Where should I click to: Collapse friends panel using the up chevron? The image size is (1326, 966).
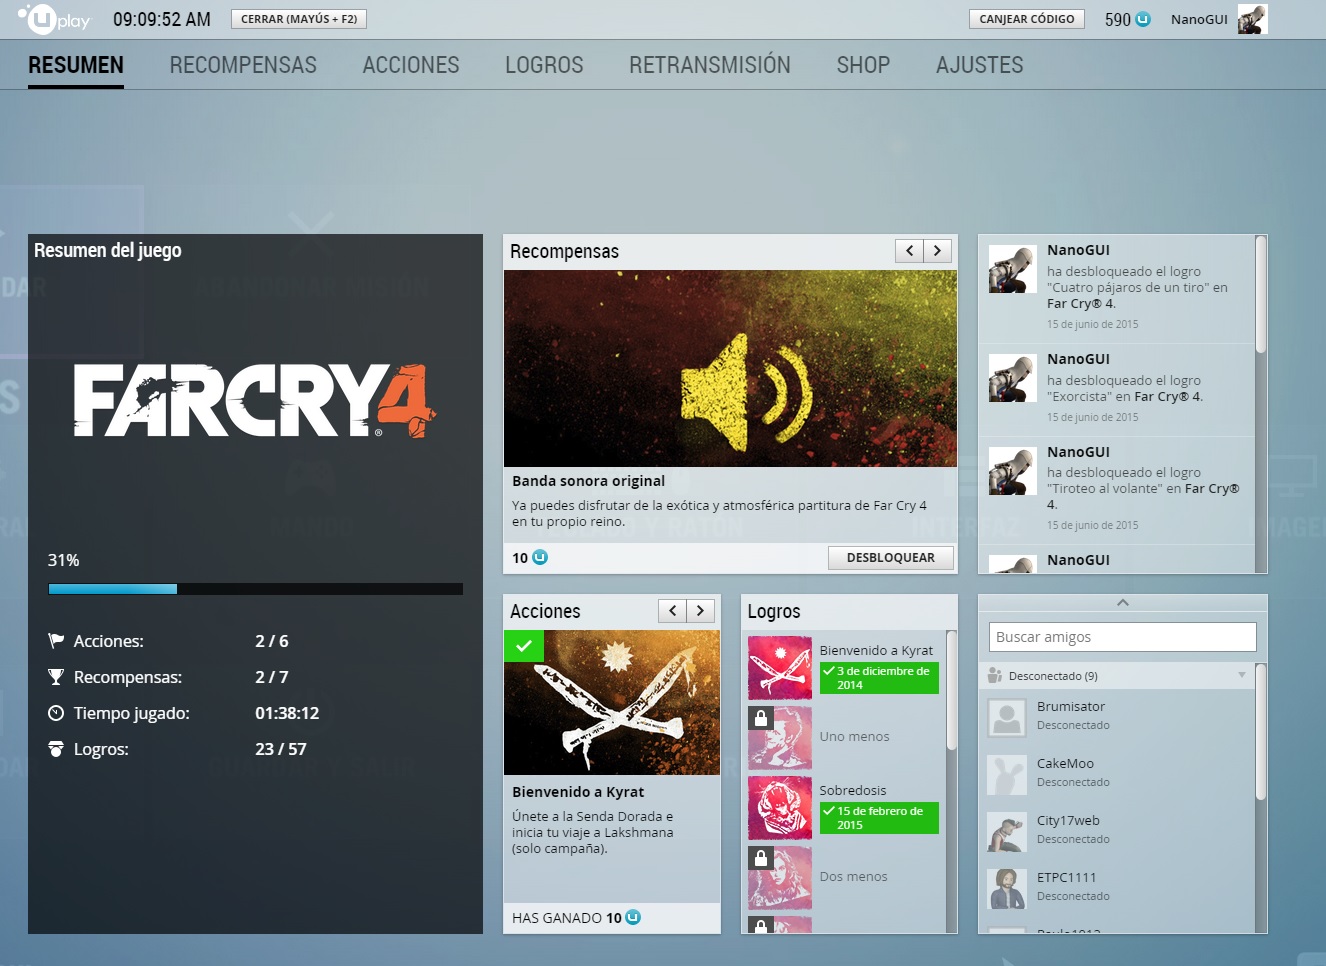1123,602
